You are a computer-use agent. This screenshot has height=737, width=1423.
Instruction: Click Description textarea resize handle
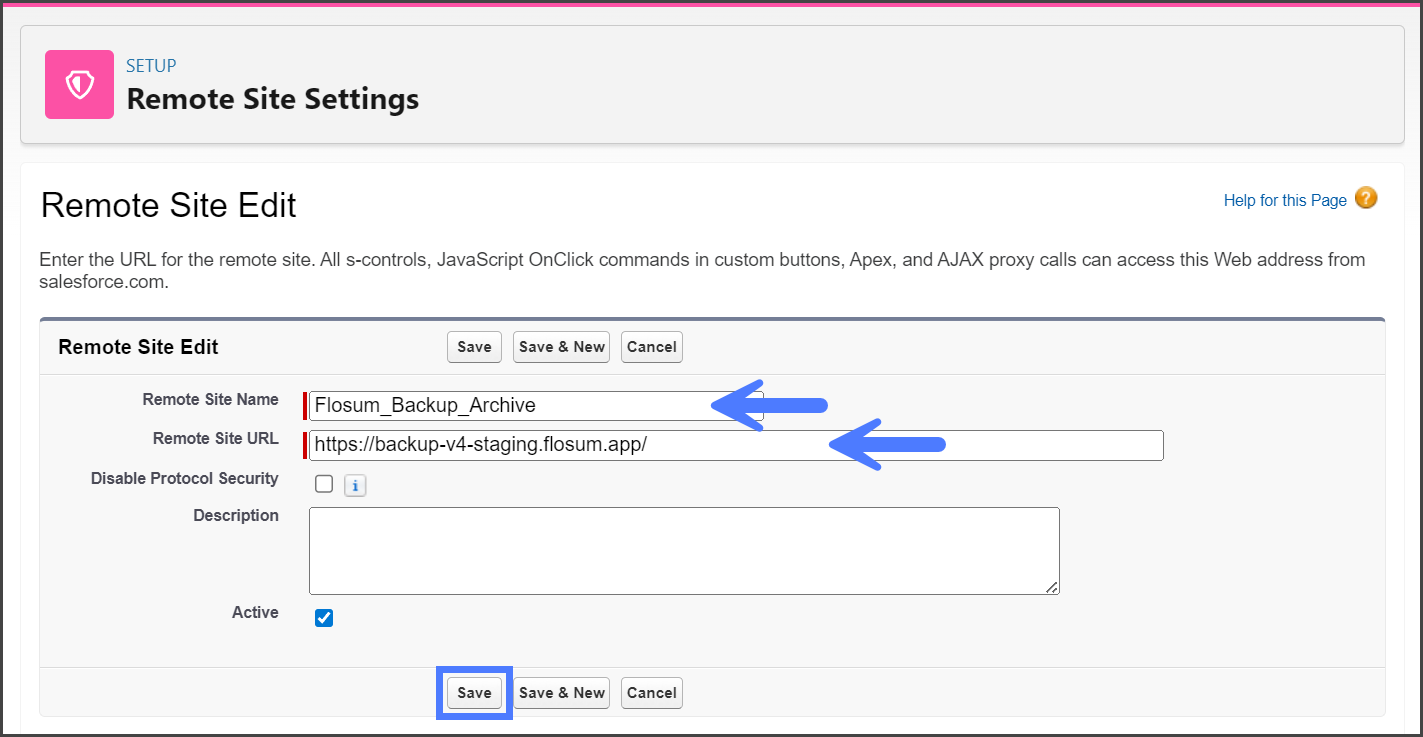tap(1052, 587)
